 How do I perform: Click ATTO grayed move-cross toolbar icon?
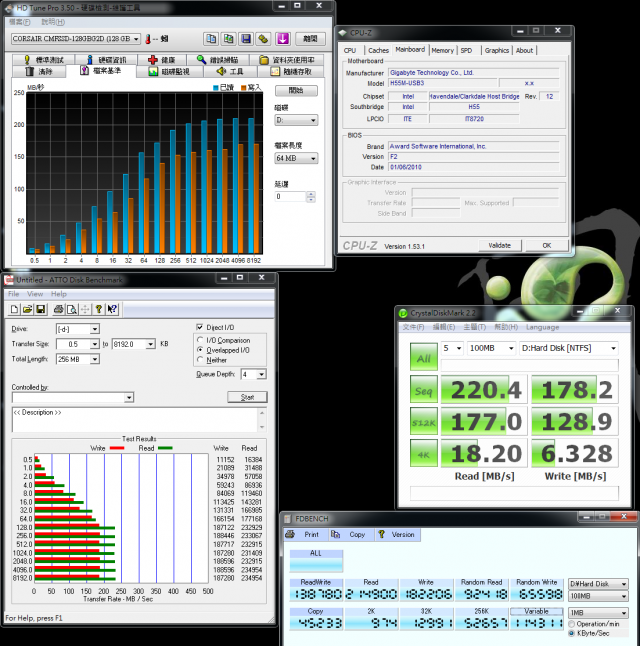(x=85, y=309)
